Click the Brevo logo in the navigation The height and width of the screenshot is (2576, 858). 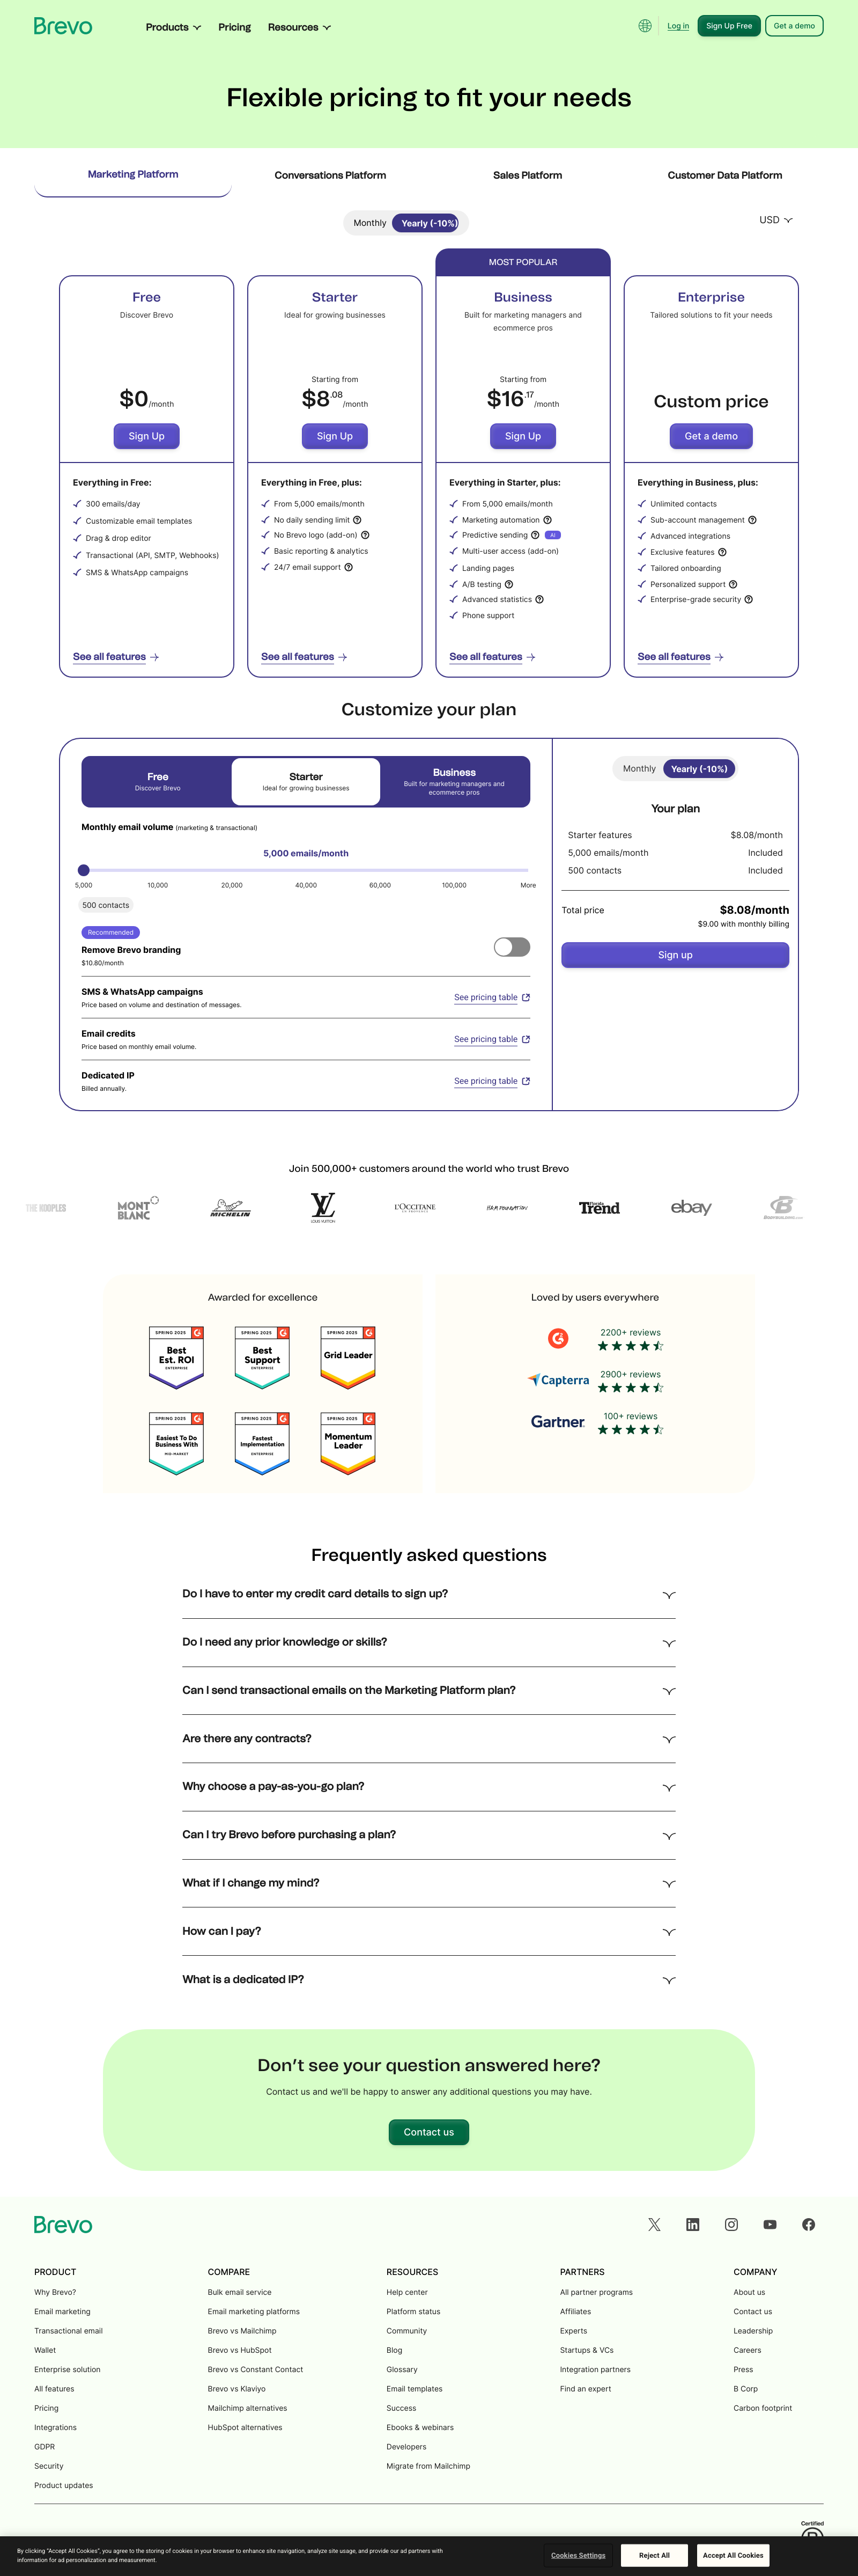click(x=62, y=26)
